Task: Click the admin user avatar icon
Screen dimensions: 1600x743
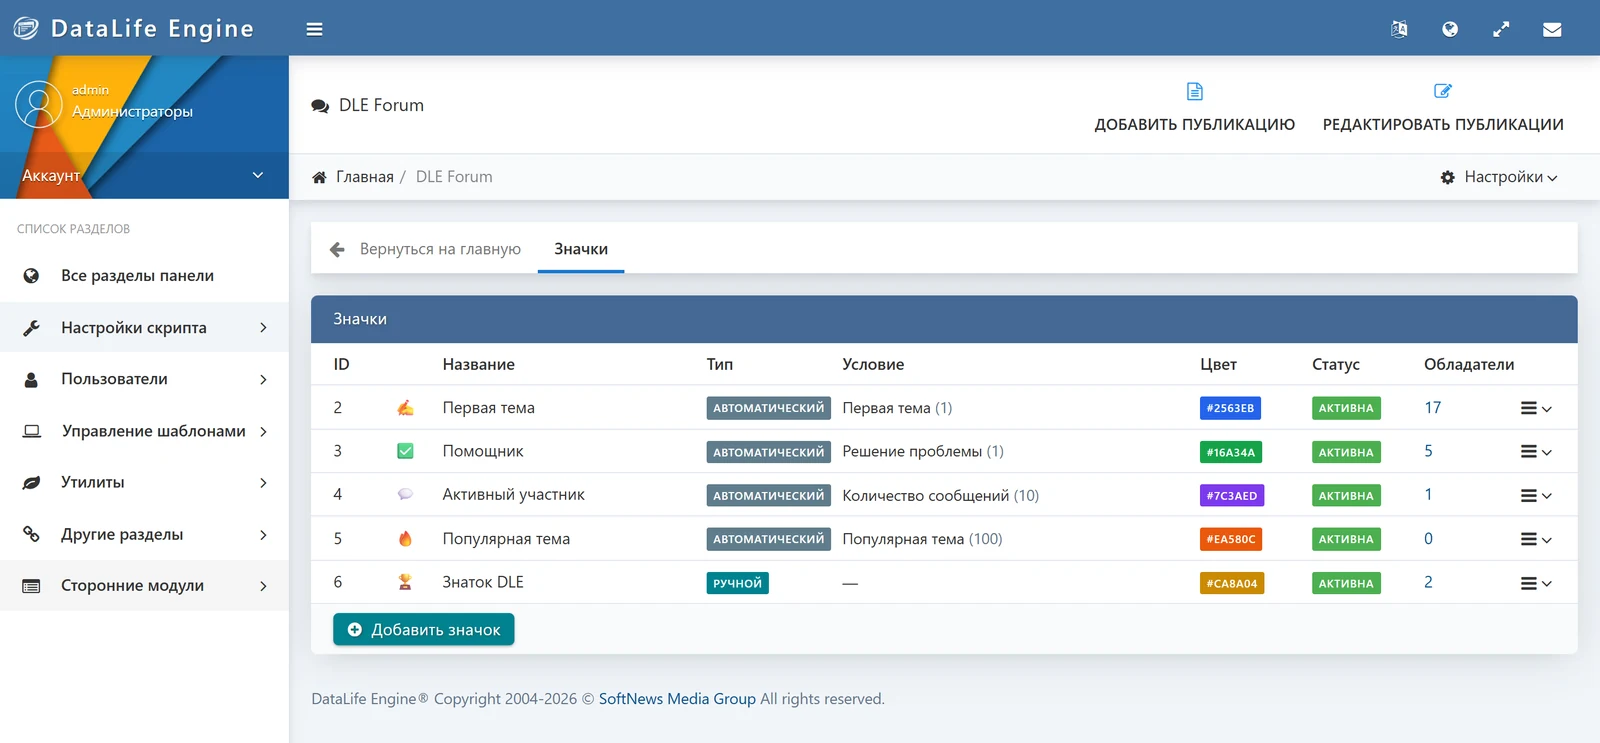Action: point(39,104)
